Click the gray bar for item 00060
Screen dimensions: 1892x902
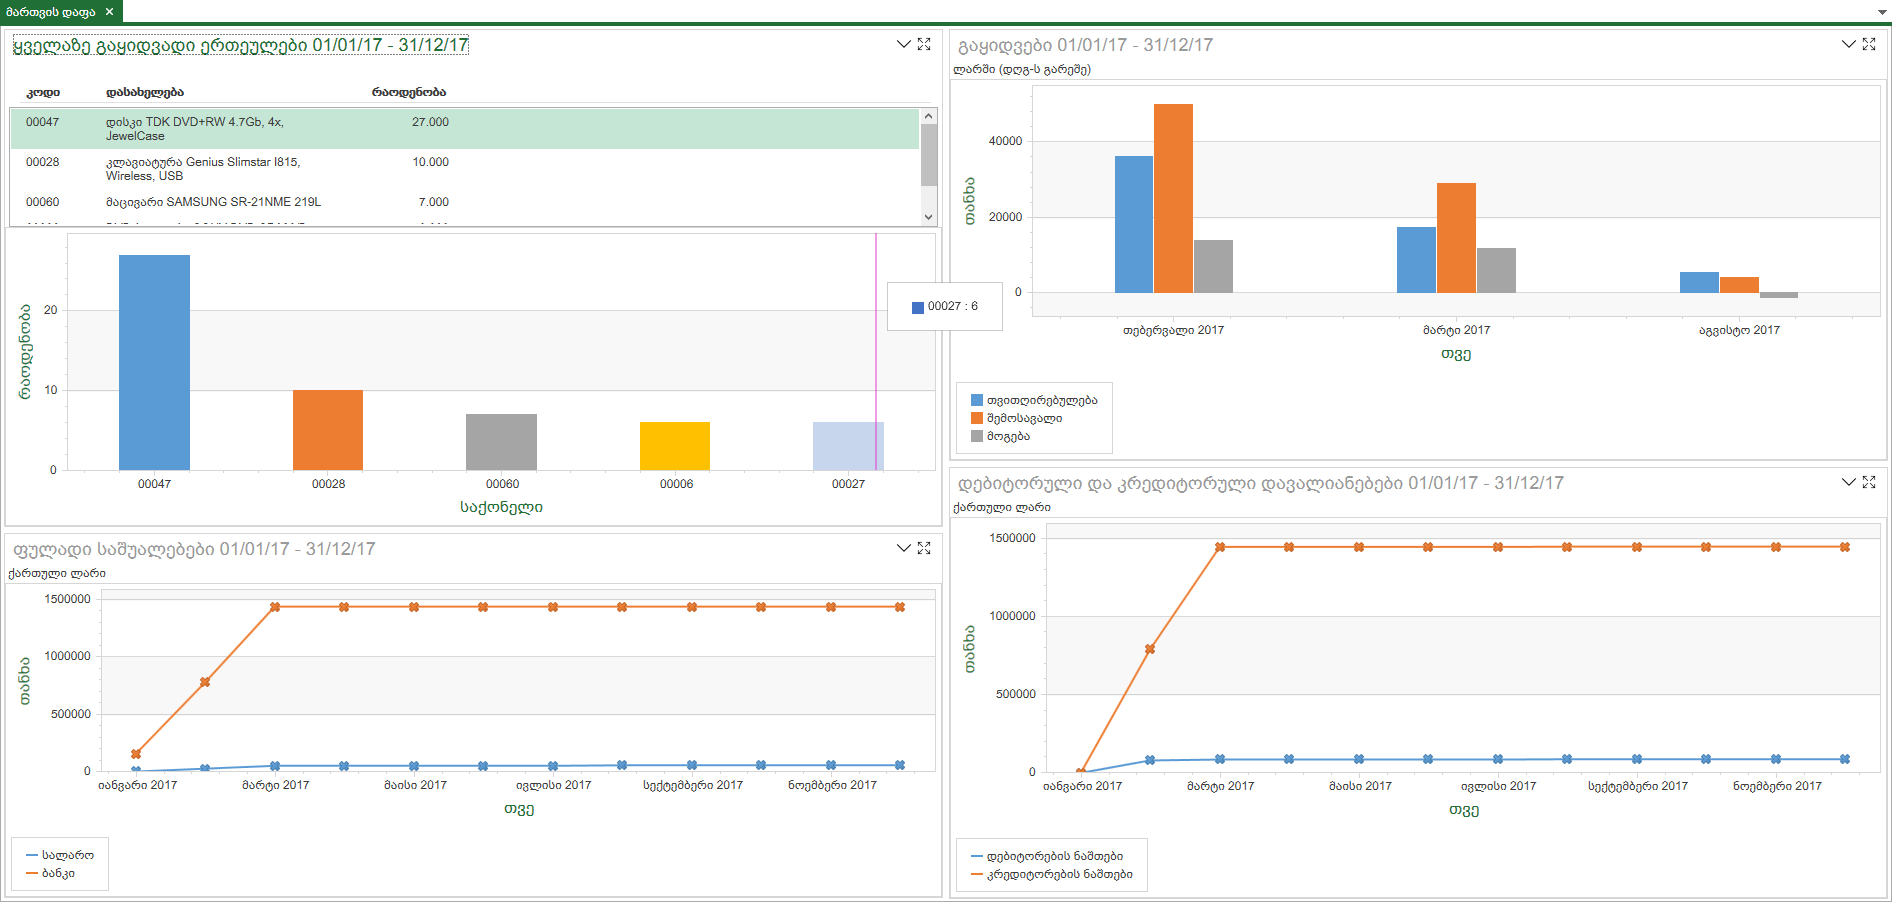click(x=501, y=442)
